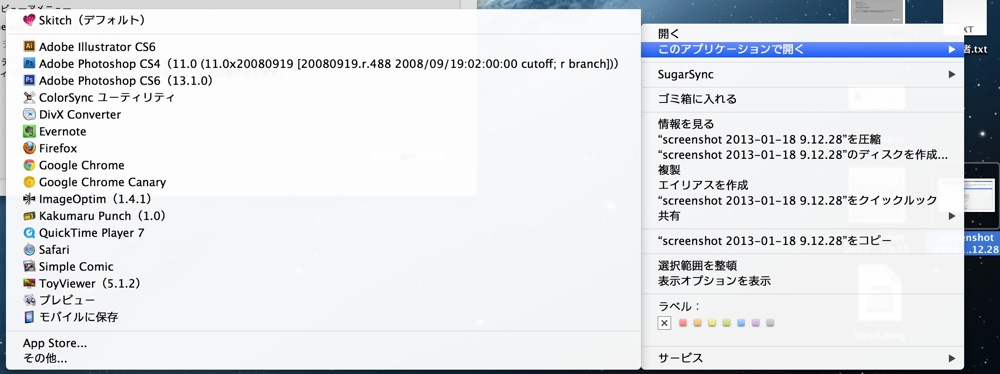The height and width of the screenshot is (374, 1000).
Task: Click the DivX Converter icon
Action: pos(29,114)
